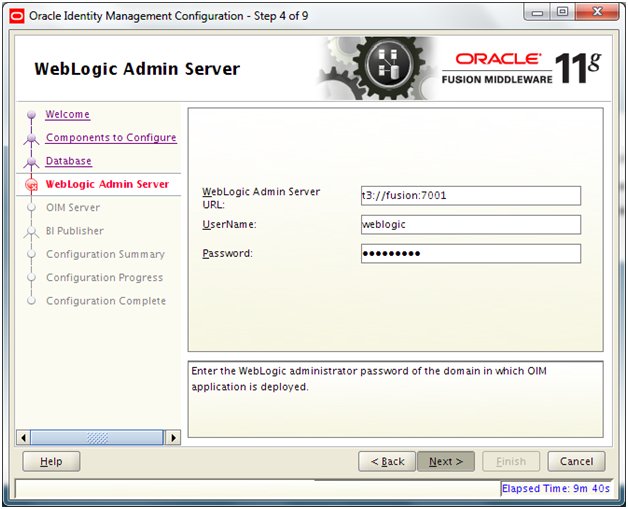Viewport: 628px width, 509px height.
Task: Click the red WebLogic Admin Server step icon
Action: 31,185
